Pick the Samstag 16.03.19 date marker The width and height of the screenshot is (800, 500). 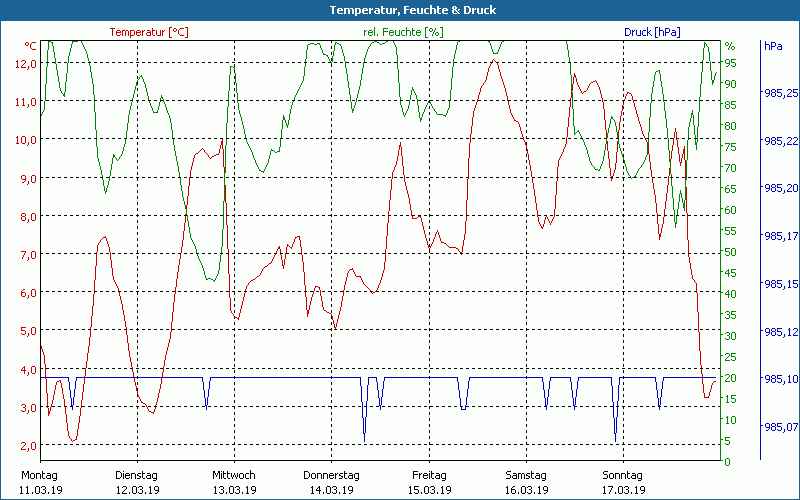526,482
